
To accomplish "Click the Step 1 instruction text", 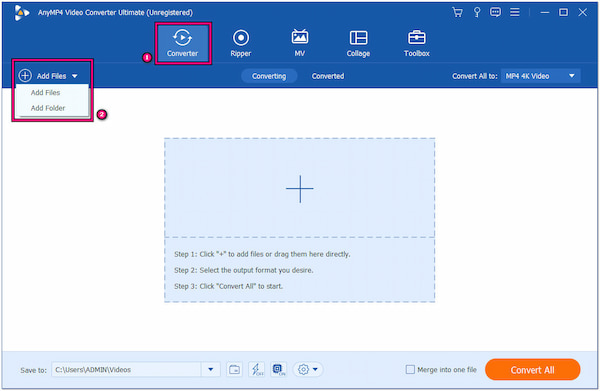I will click(262, 254).
